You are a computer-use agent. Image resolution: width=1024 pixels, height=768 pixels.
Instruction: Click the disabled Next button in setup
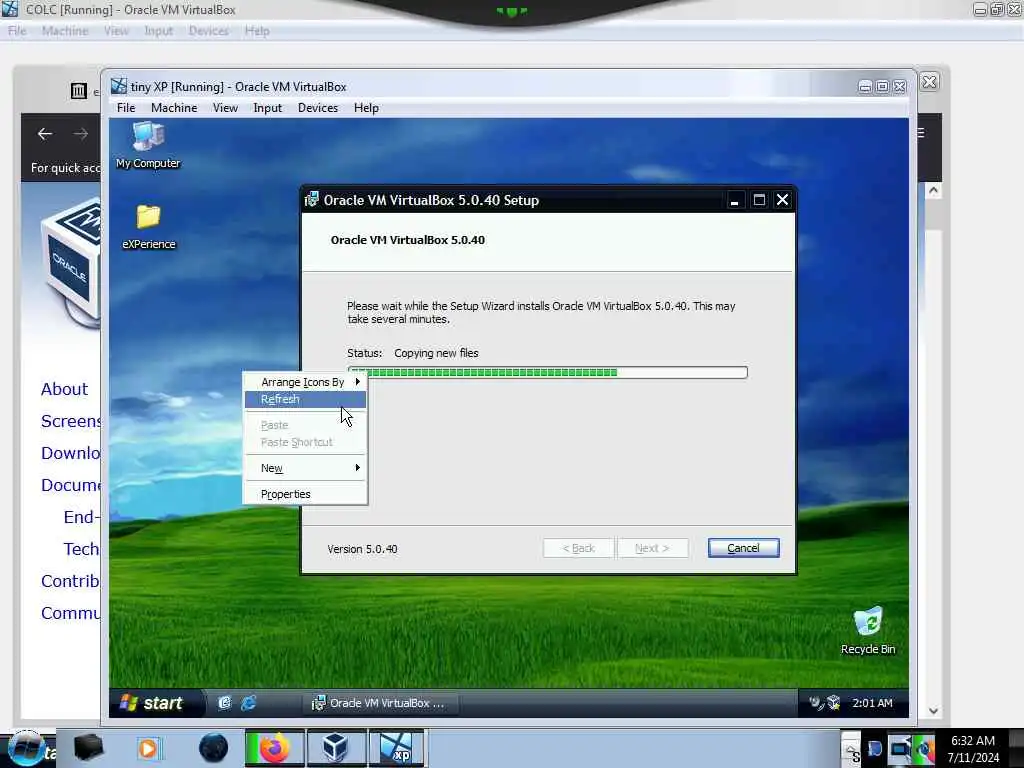[x=652, y=548]
